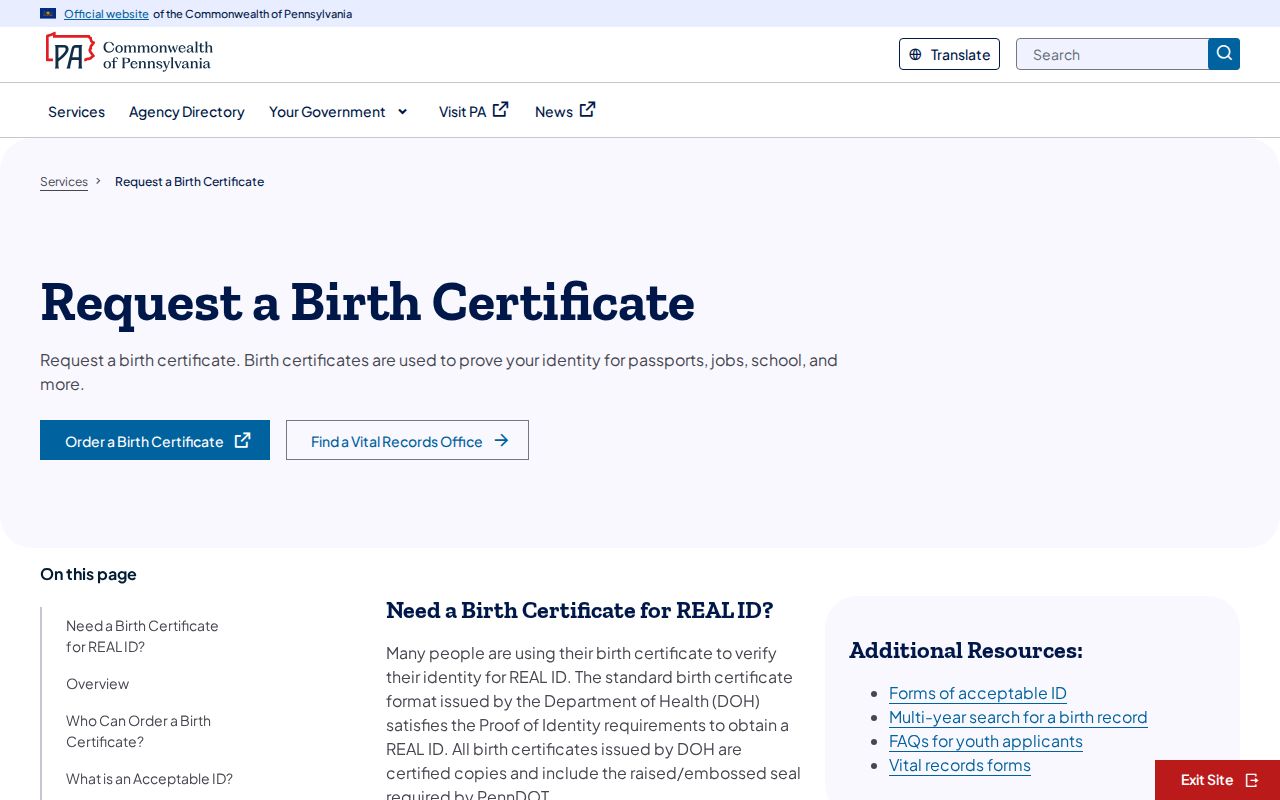Click the Services breadcrumb link
This screenshot has height=800, width=1280.
pyautogui.click(x=64, y=181)
